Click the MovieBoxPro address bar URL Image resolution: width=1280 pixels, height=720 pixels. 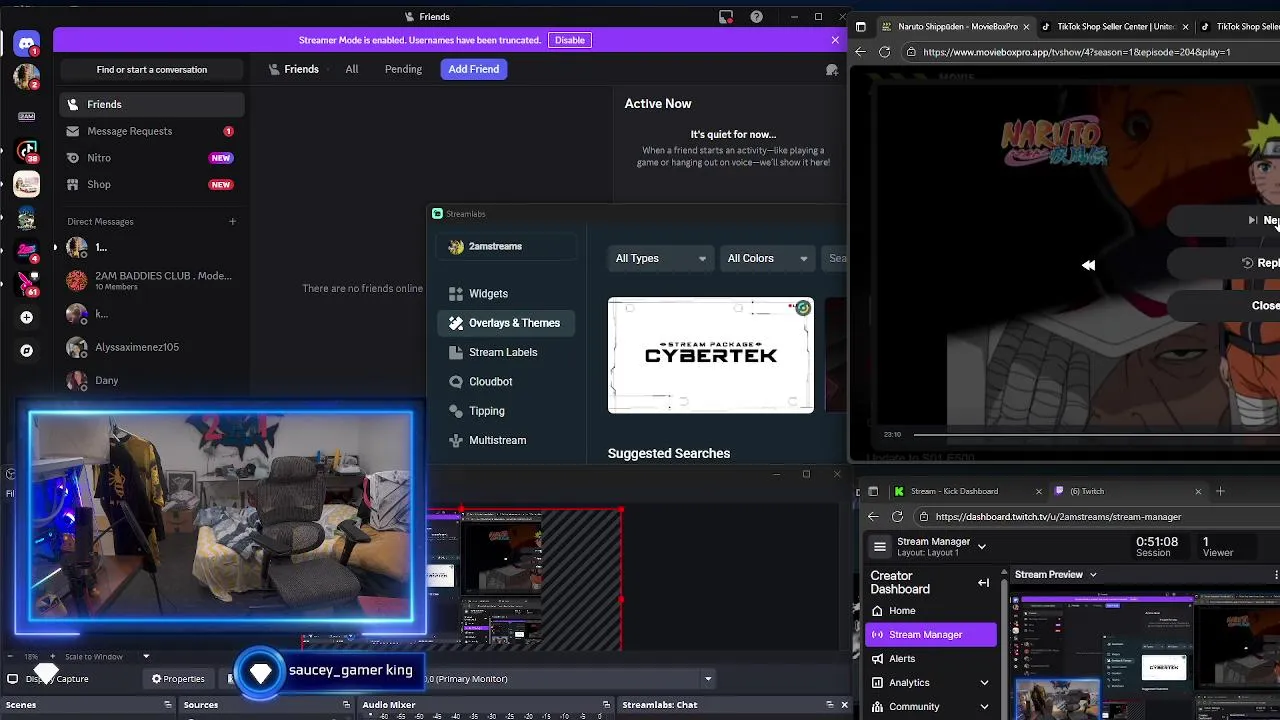1076,52
